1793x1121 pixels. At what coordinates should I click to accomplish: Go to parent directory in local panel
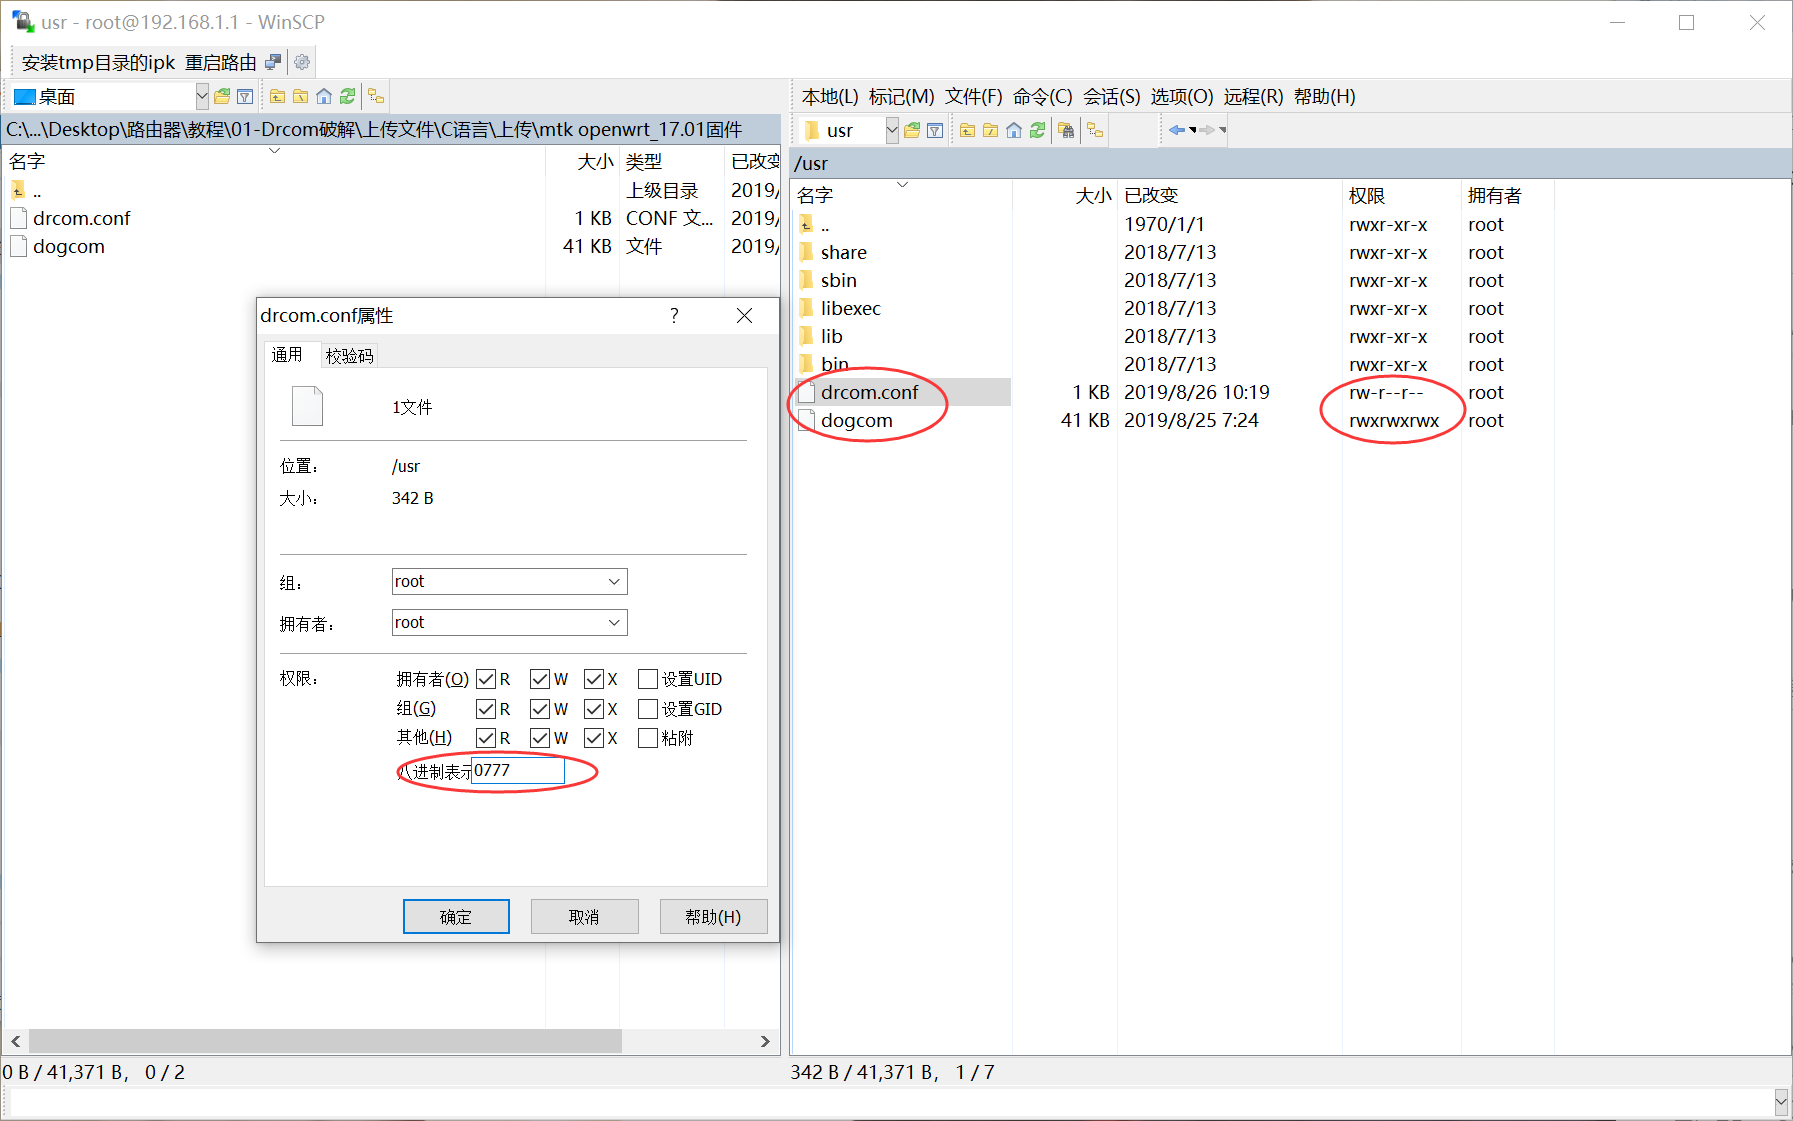(x=277, y=96)
